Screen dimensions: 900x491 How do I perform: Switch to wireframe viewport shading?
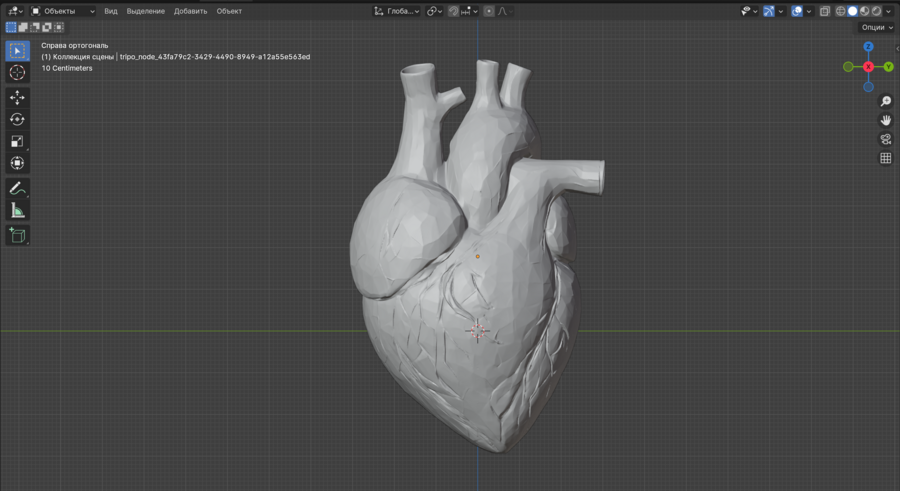[841, 11]
